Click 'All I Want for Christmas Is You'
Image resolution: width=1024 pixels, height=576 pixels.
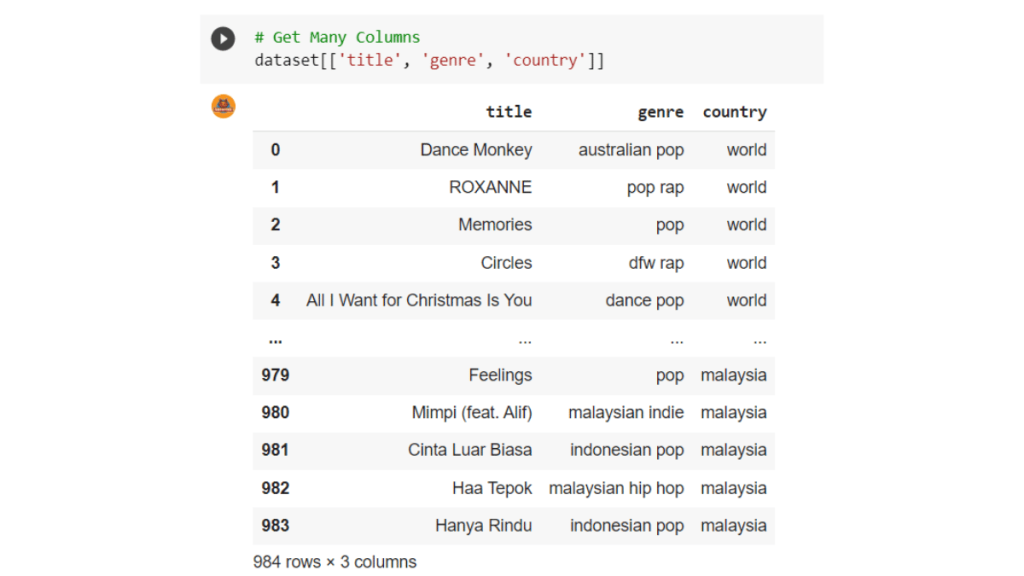click(418, 300)
